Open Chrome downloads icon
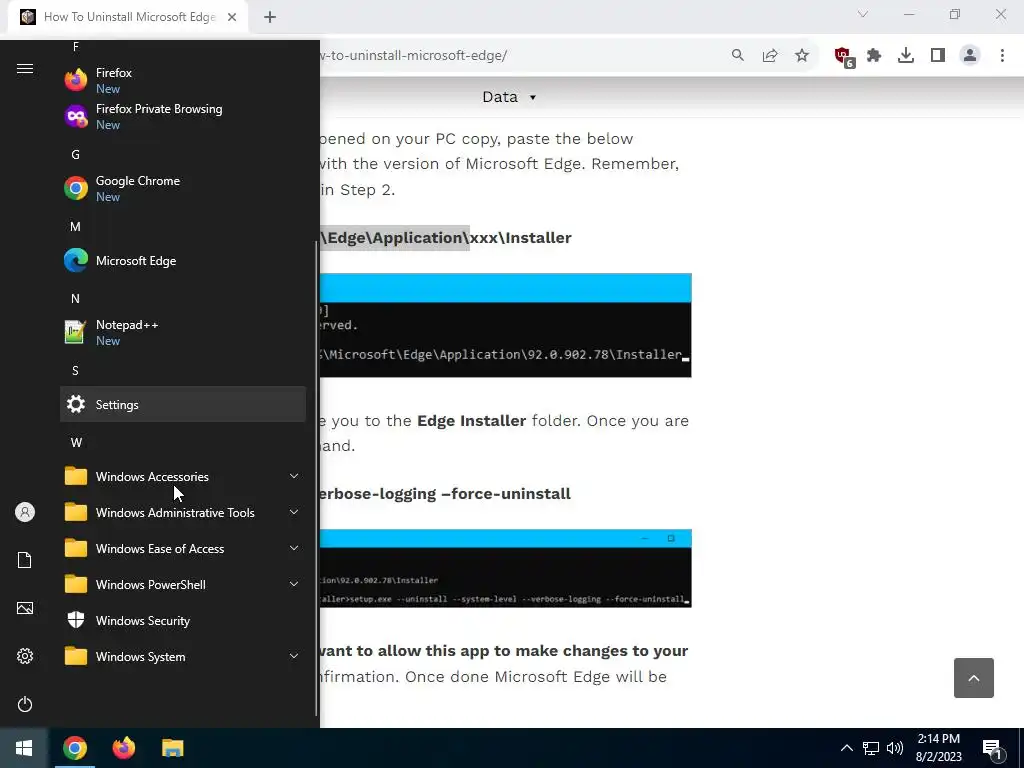This screenshot has width=1024, height=768. click(x=906, y=56)
